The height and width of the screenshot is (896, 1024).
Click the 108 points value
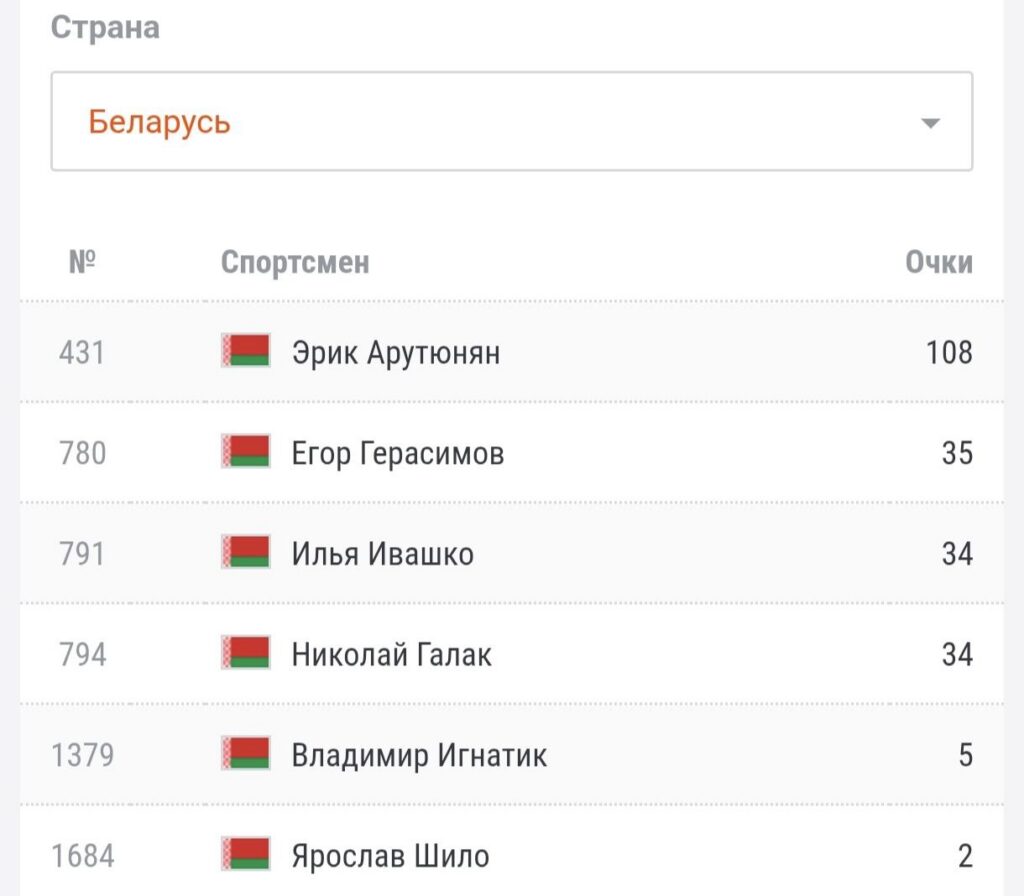(948, 353)
